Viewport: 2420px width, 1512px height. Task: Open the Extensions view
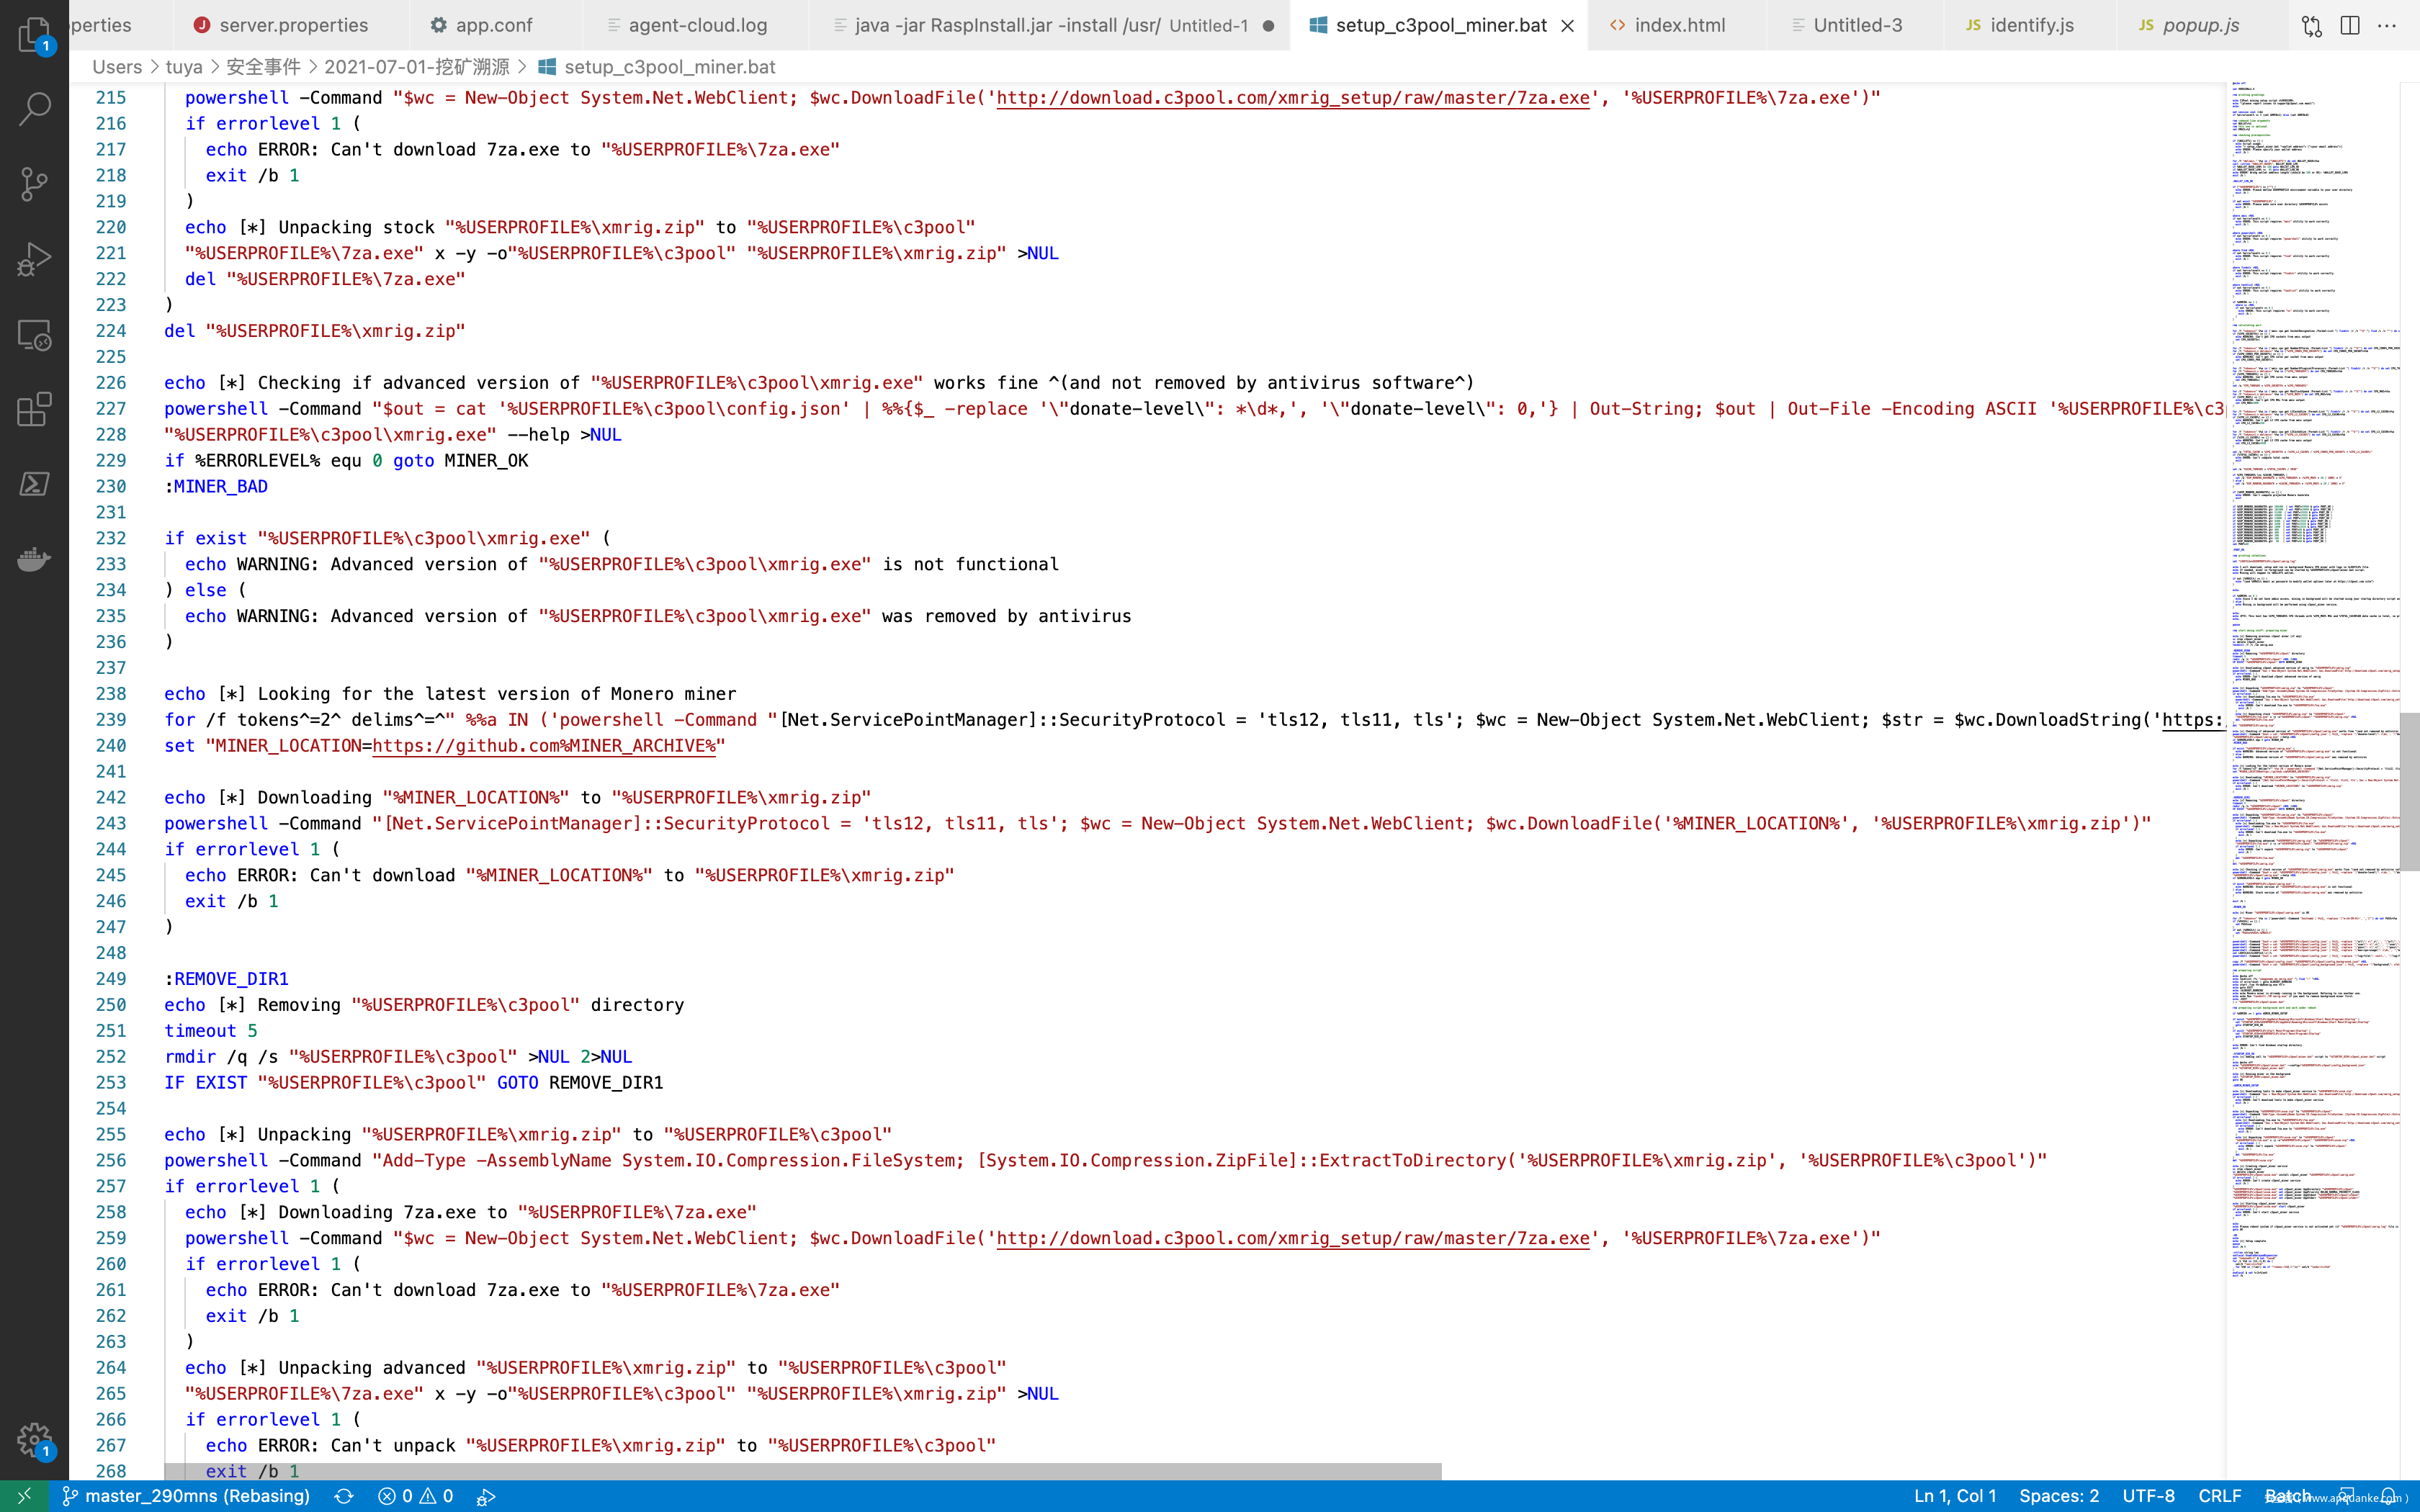point(34,409)
